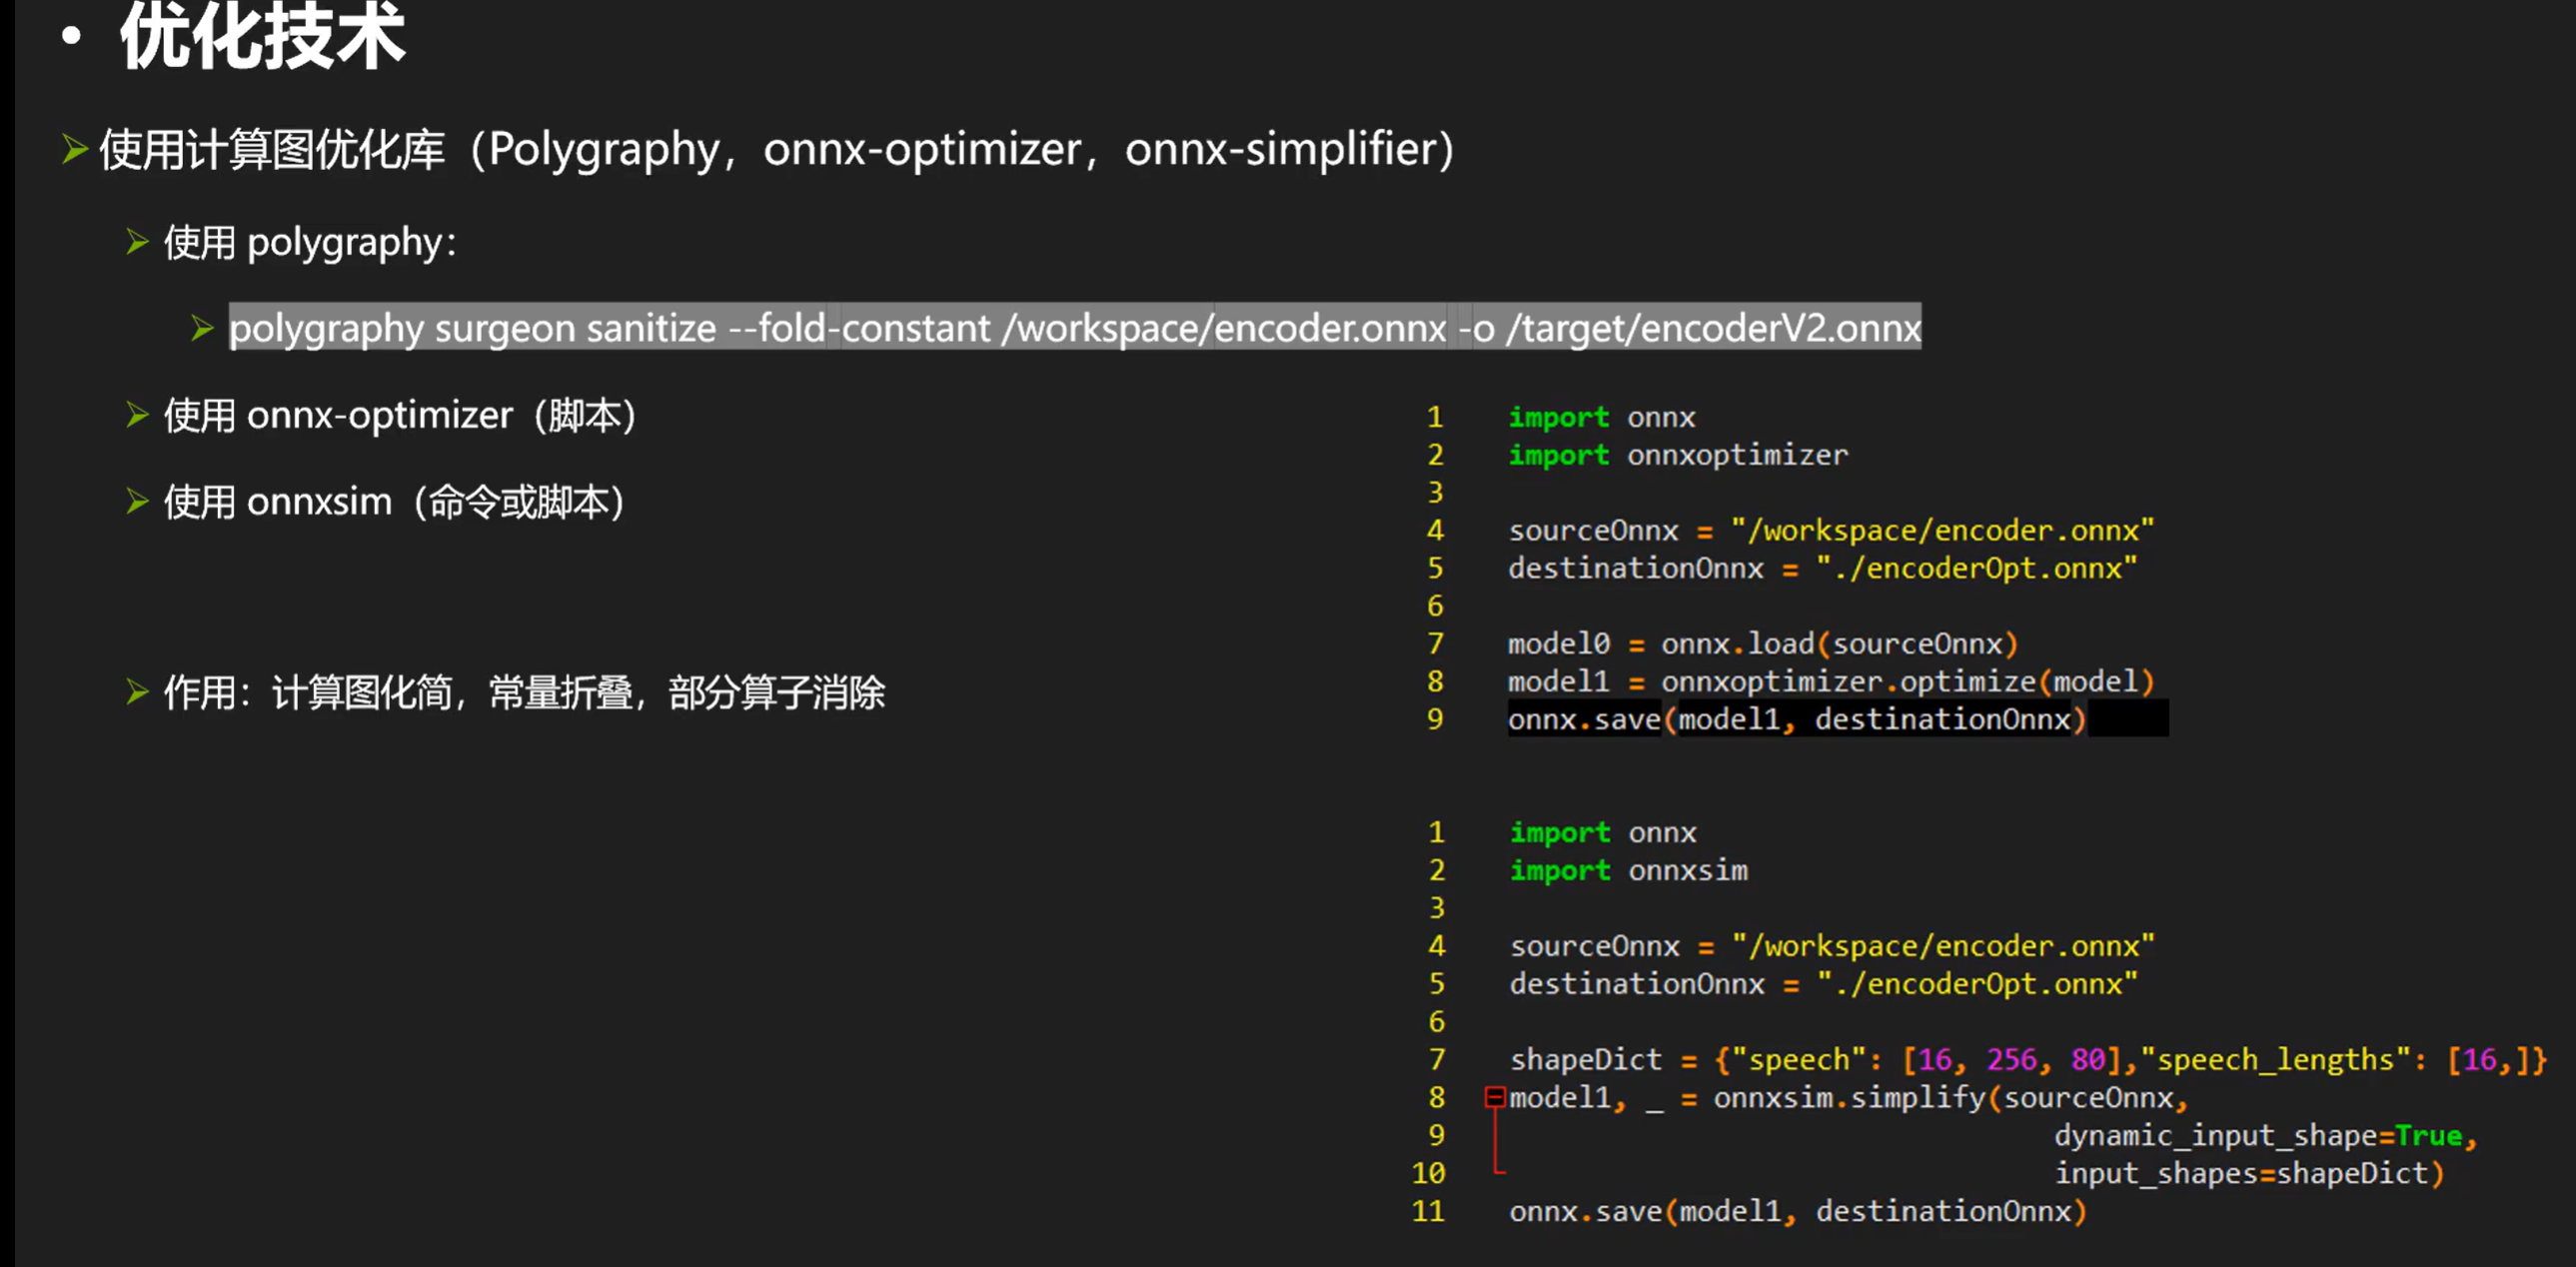Click the import onnx line in the bottom snippet
Viewport: 2576px width, 1267px height.
tap(1603, 833)
